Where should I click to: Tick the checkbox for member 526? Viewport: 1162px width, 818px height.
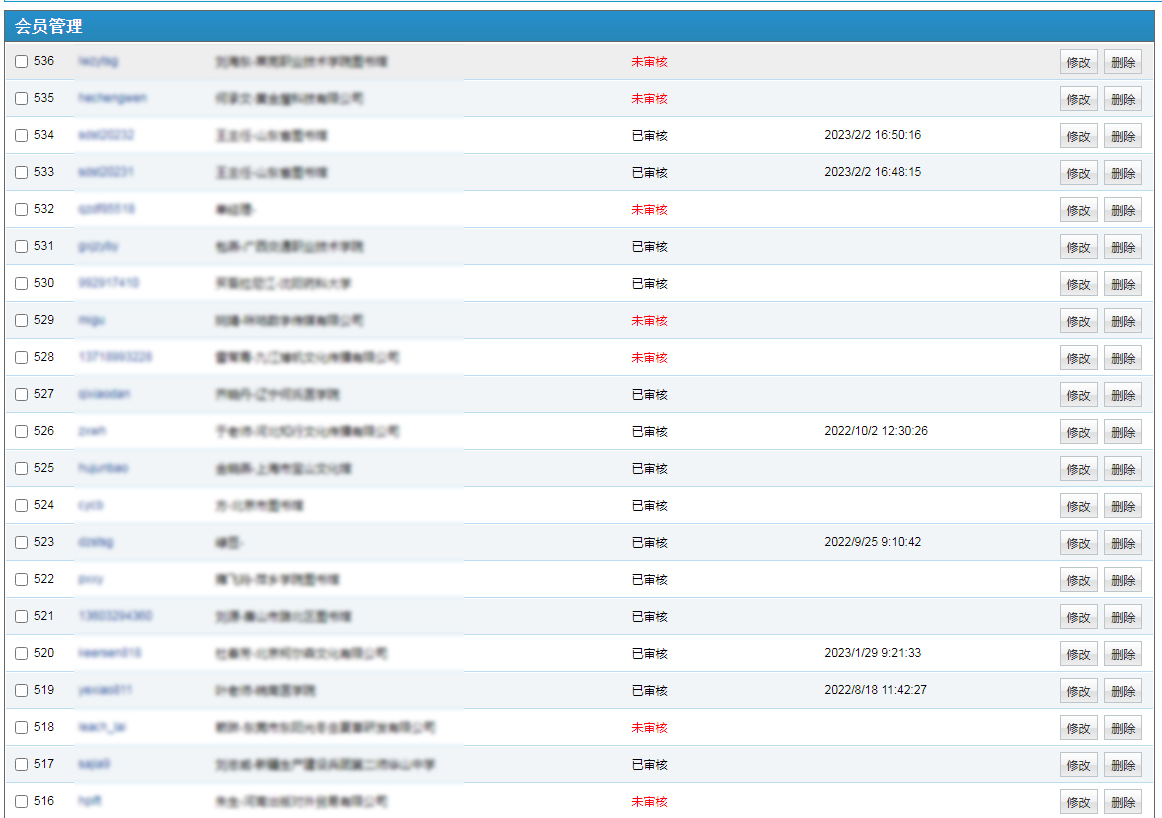click(22, 432)
